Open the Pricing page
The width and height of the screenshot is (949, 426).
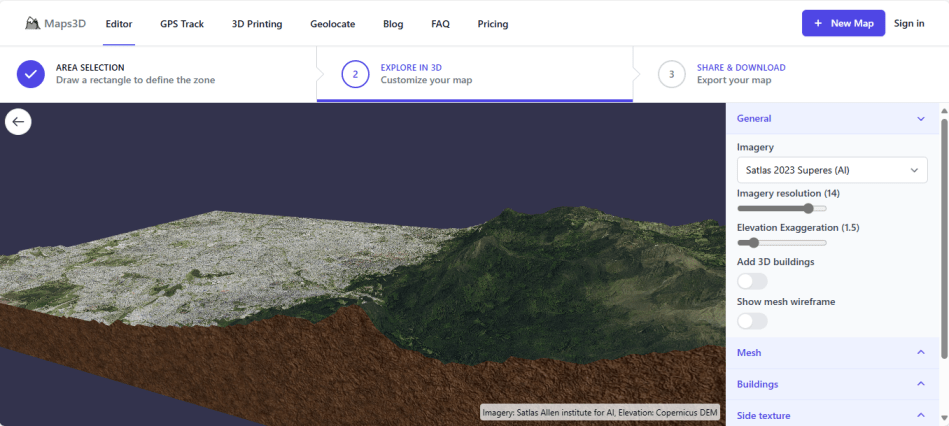click(x=492, y=23)
